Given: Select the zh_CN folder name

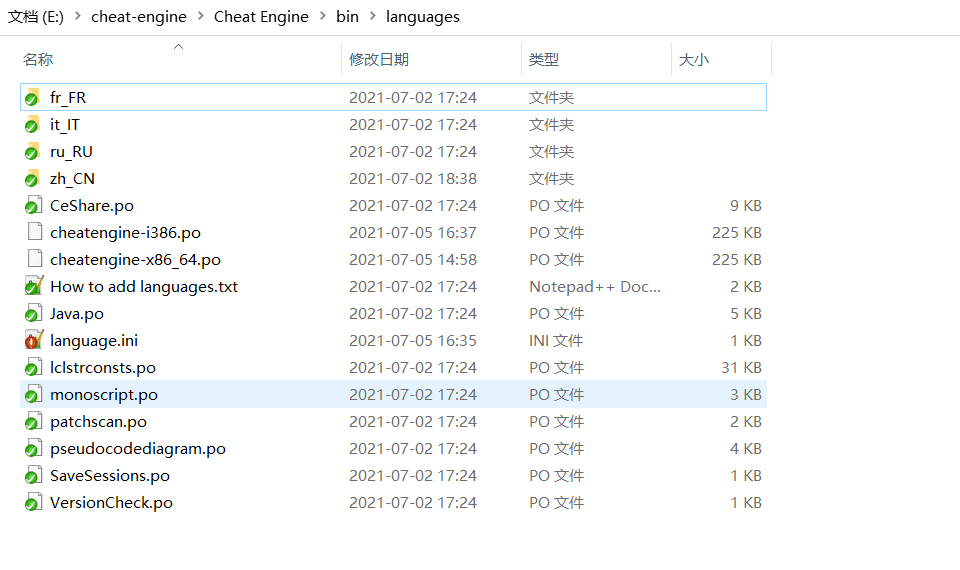Looking at the screenshot, I should tap(72, 178).
